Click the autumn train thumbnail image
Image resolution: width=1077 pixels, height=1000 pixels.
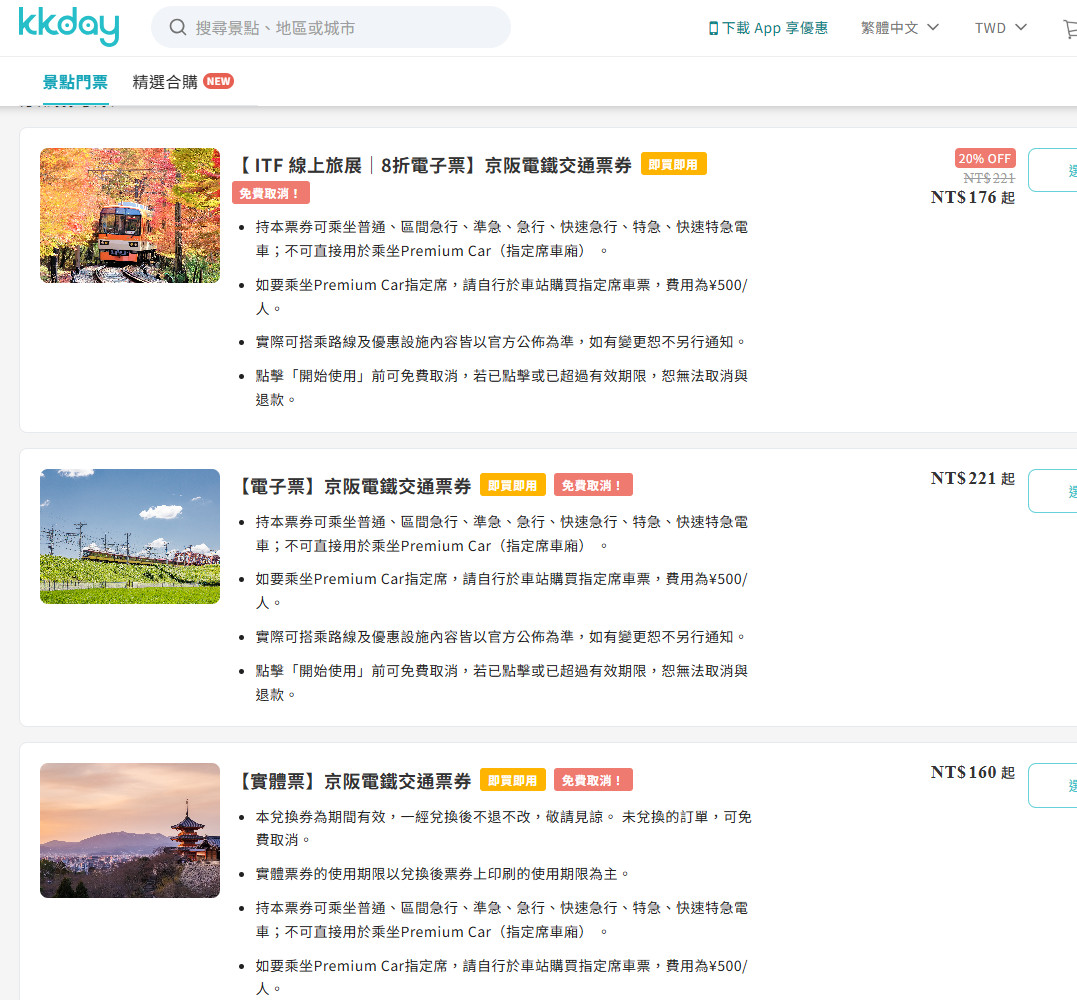coord(130,215)
